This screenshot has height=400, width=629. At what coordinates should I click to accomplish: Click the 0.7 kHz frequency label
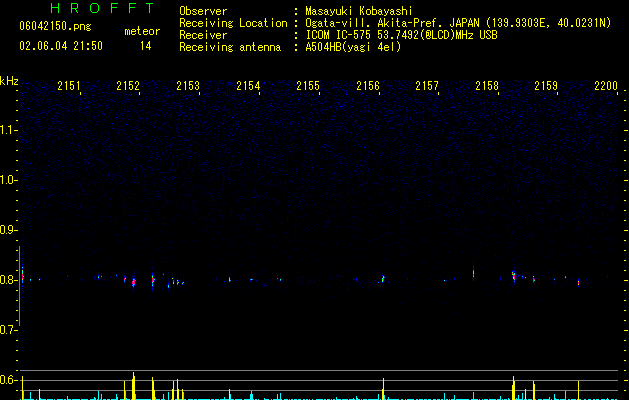pyautogui.click(x=8, y=330)
